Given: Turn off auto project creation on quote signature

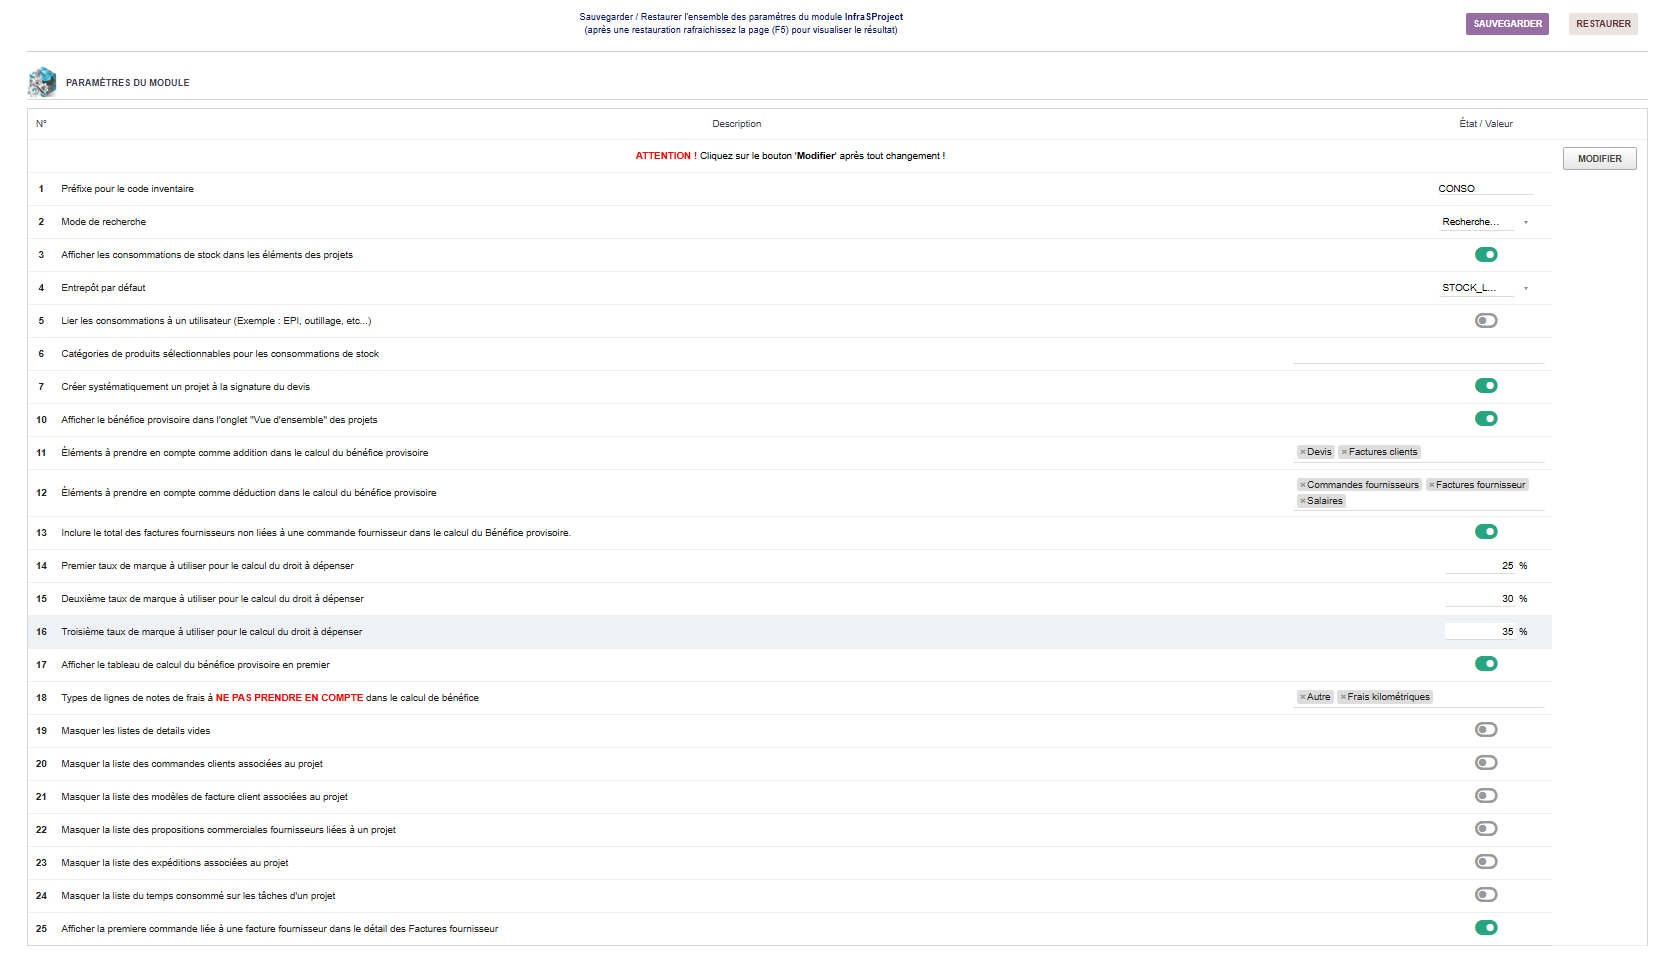Looking at the screenshot, I should pos(1486,386).
